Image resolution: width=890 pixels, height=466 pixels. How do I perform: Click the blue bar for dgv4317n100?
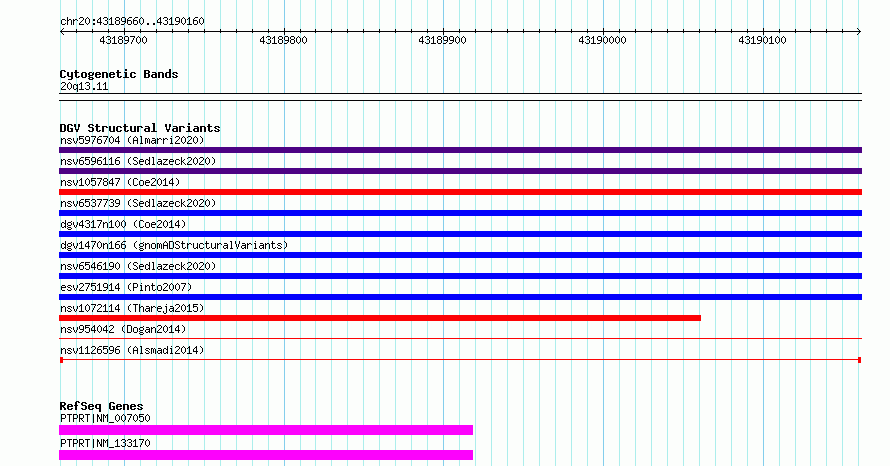click(460, 234)
